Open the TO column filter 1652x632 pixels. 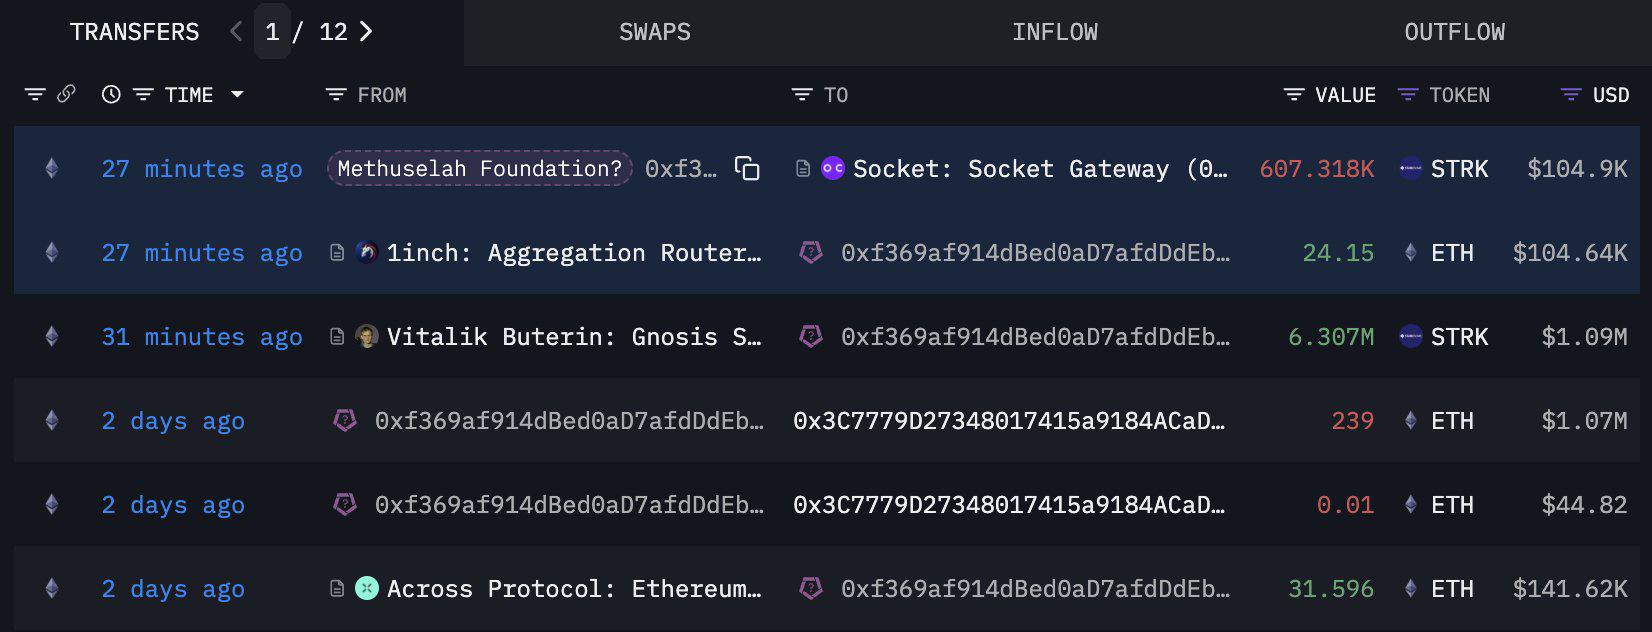pyautogui.click(x=802, y=95)
